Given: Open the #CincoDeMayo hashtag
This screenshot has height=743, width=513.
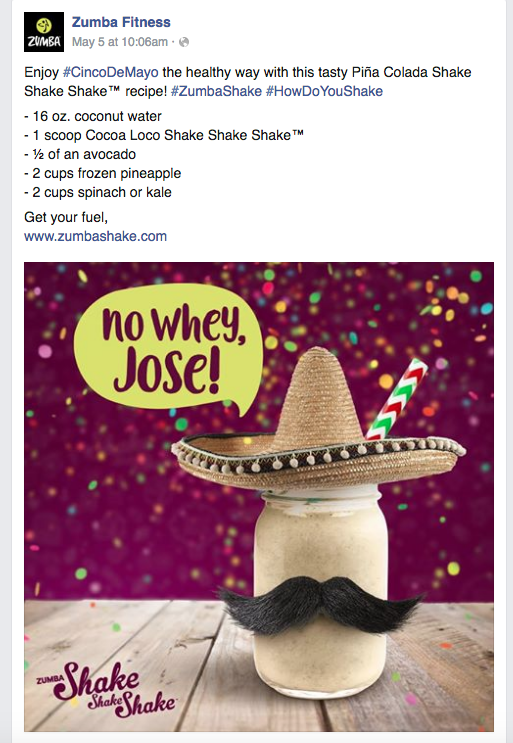Looking at the screenshot, I should (110, 72).
